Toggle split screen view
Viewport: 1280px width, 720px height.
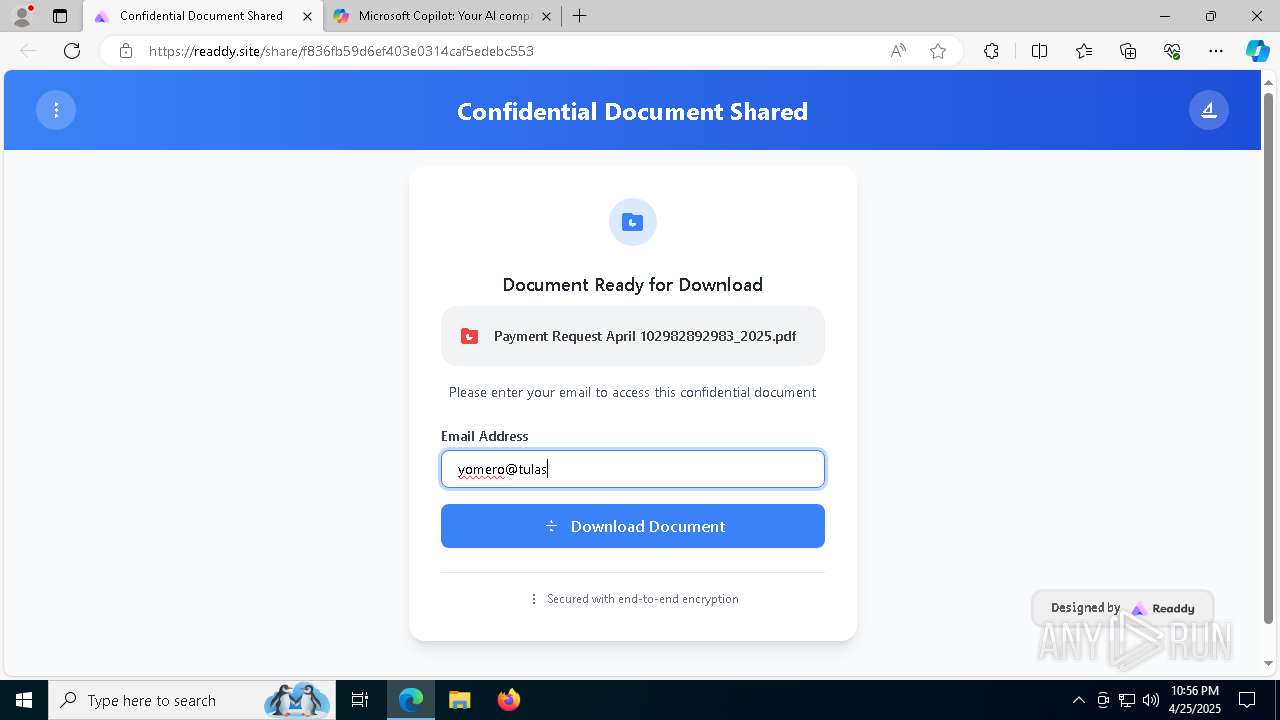[x=1039, y=51]
